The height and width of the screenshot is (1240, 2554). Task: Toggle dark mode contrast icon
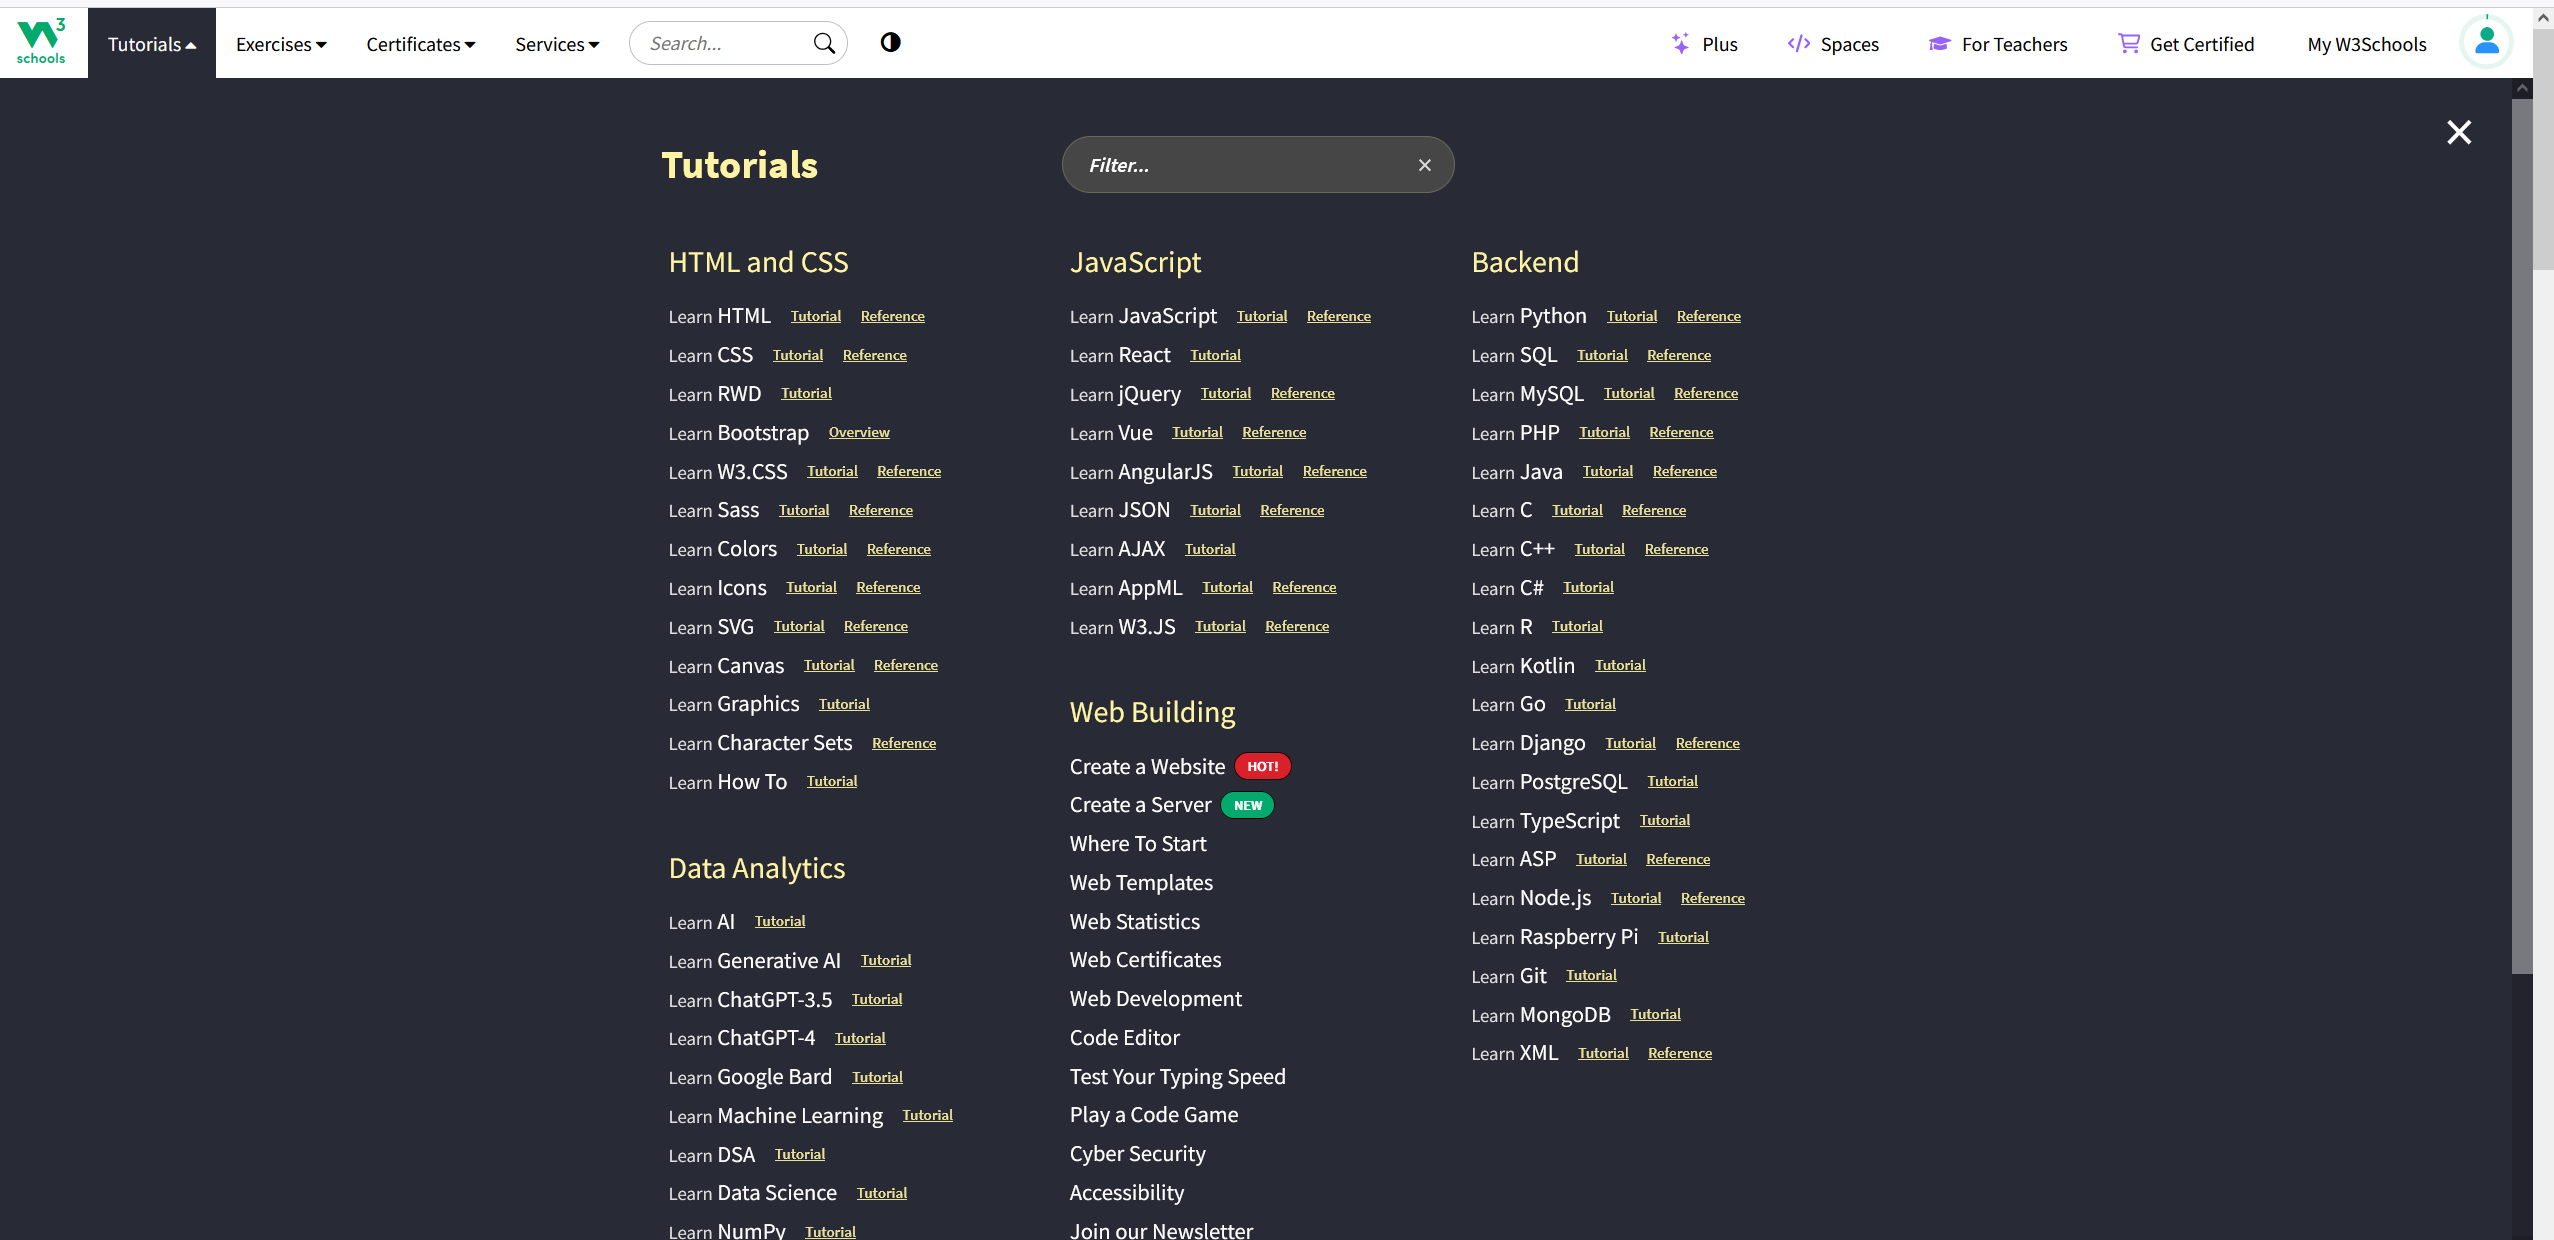pyautogui.click(x=890, y=42)
